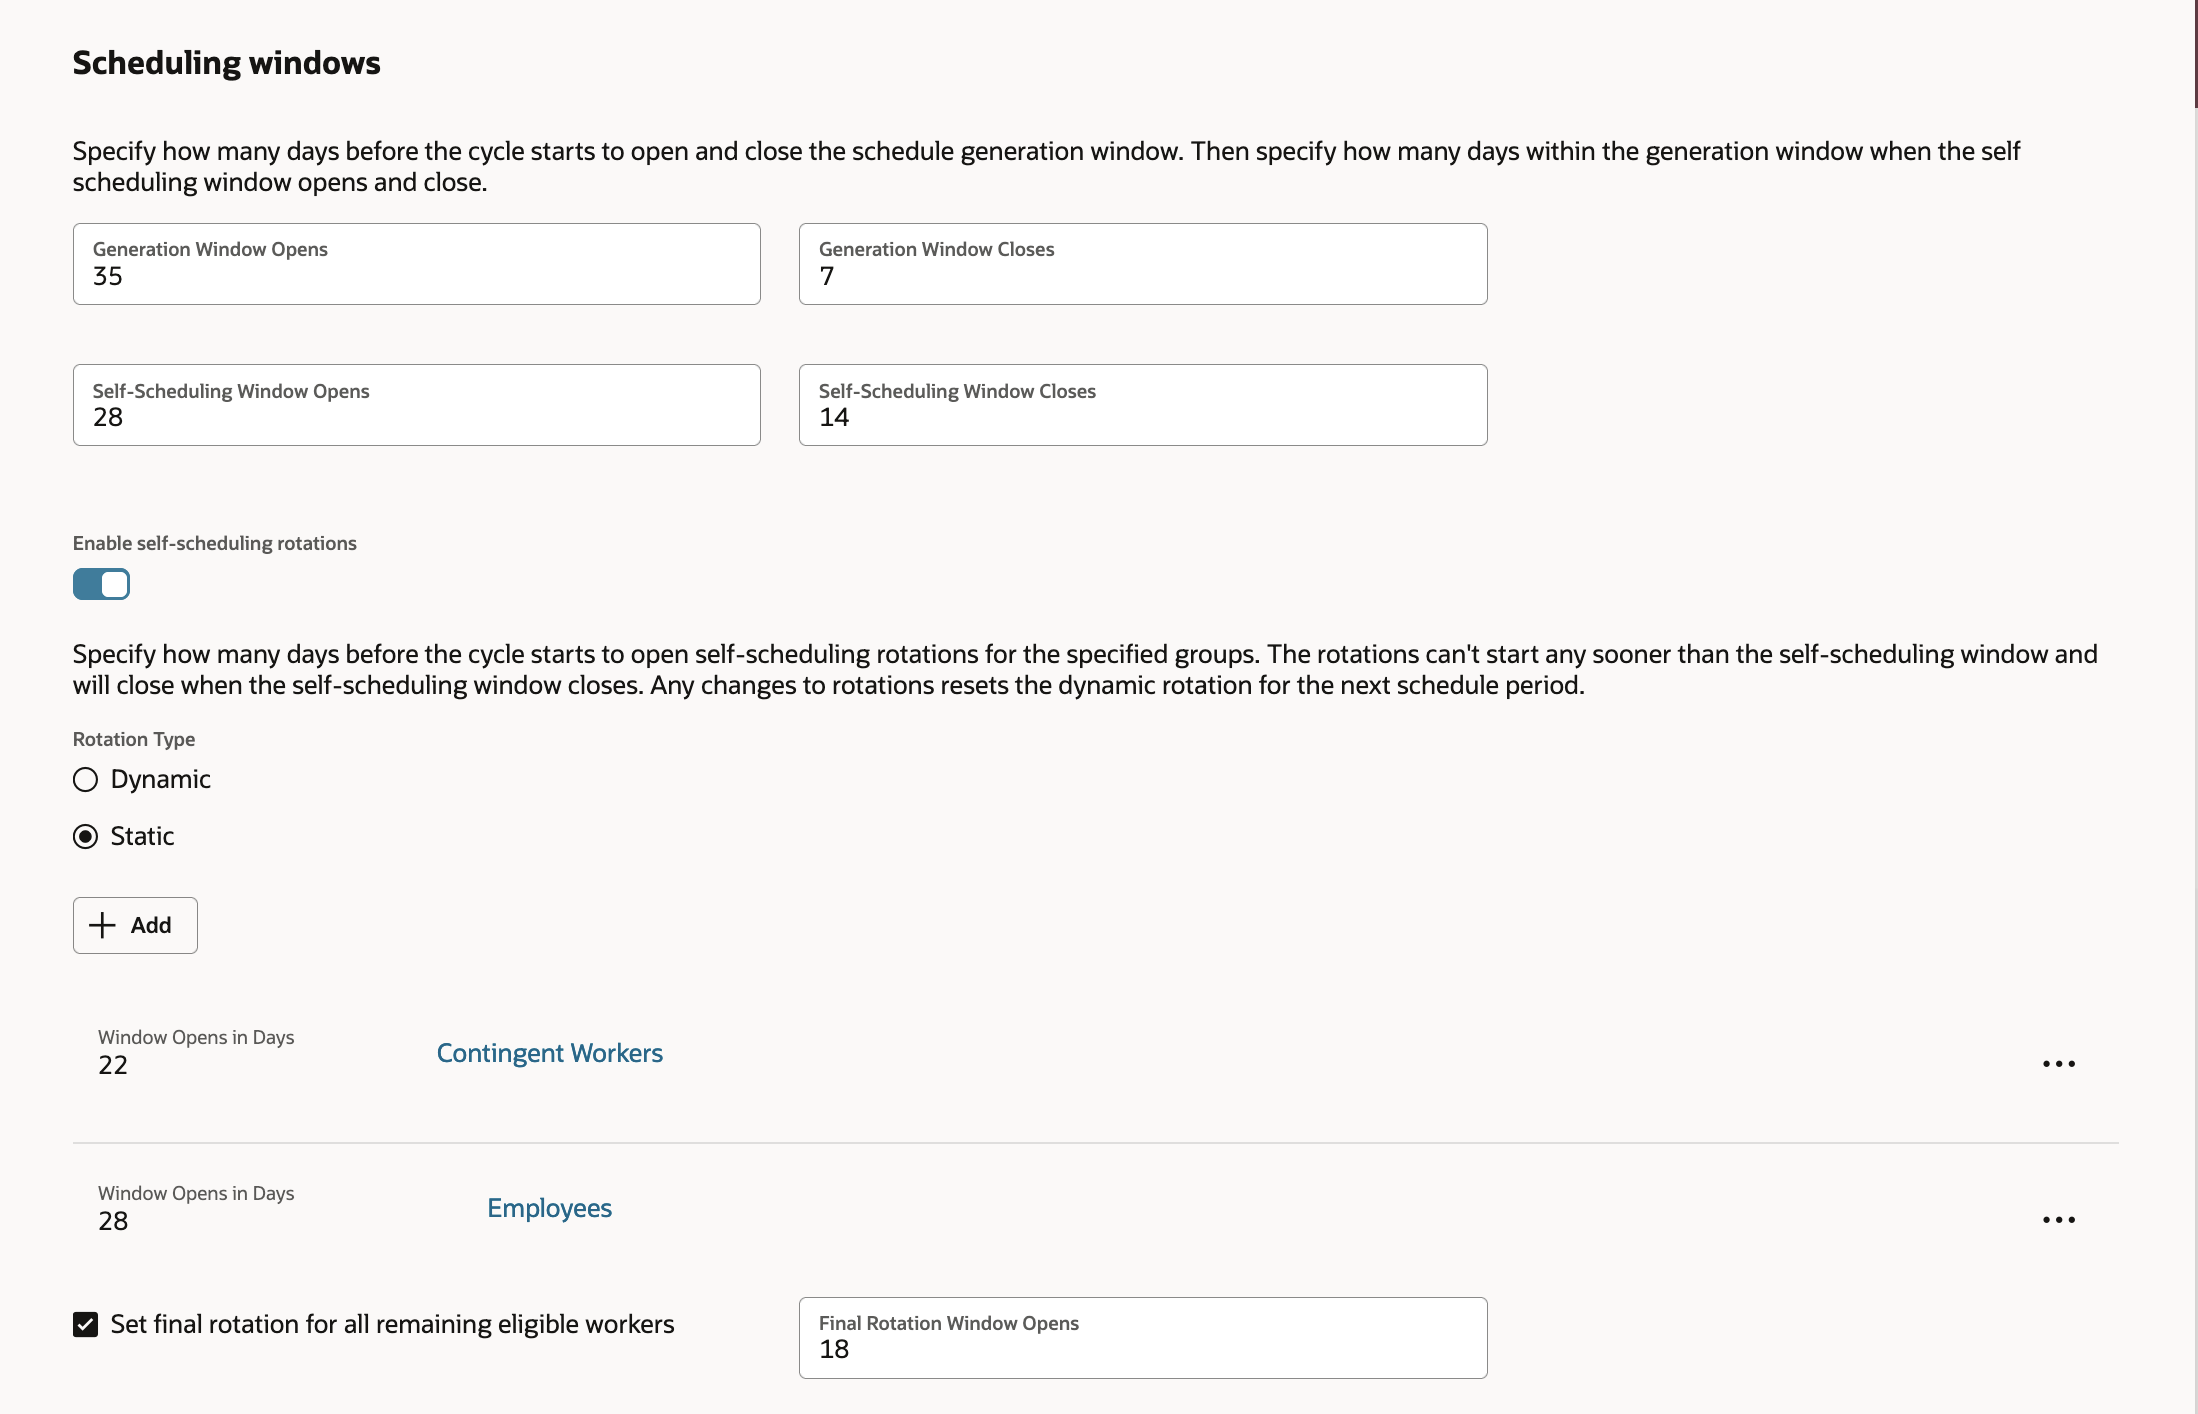Edit the Self-Scheduling Window Opens field
Image resolution: width=2198 pixels, height=1414 pixels.
coord(416,406)
